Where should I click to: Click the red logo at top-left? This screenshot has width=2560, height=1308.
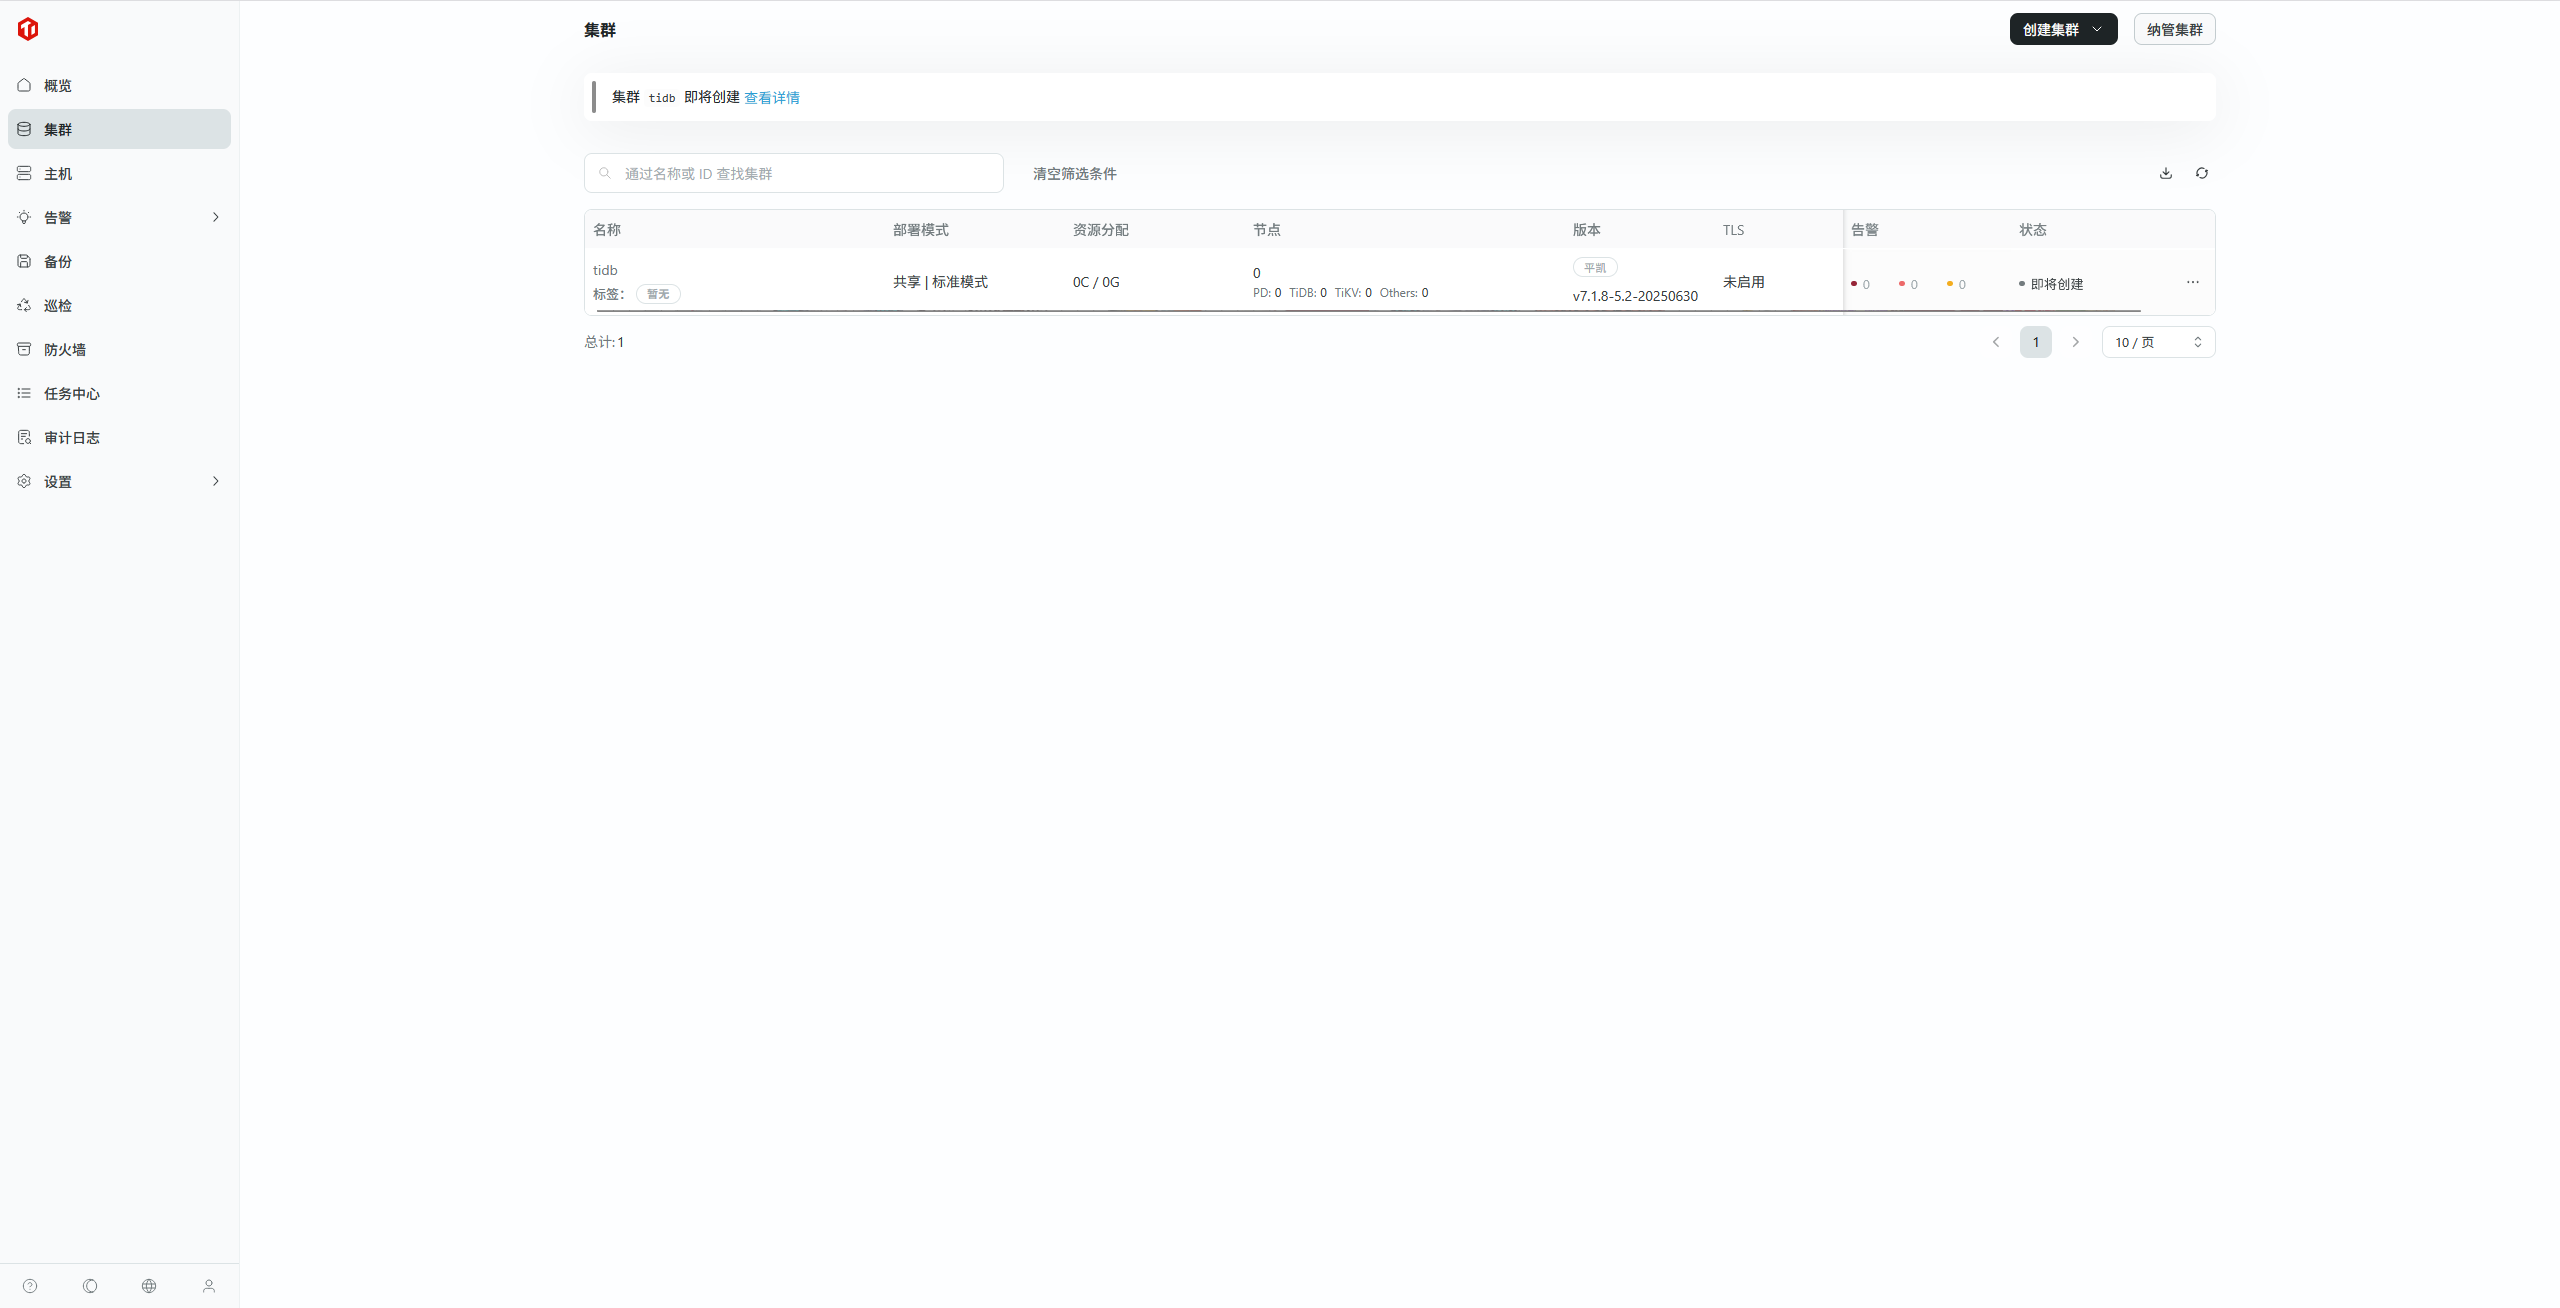[x=28, y=29]
